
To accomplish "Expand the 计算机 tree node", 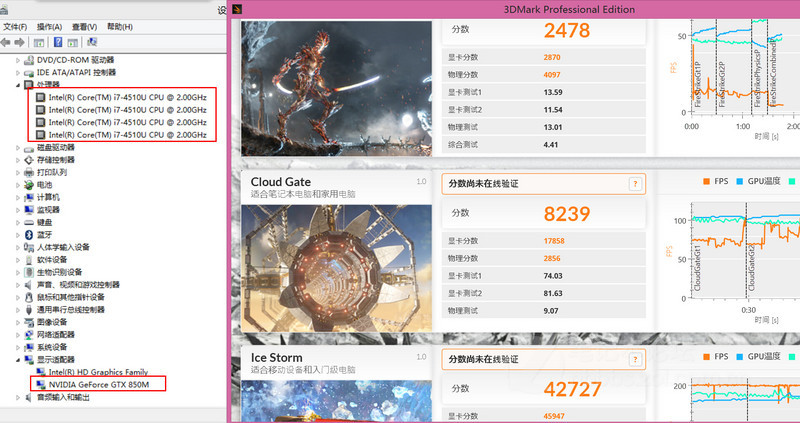I will click(x=18, y=197).
